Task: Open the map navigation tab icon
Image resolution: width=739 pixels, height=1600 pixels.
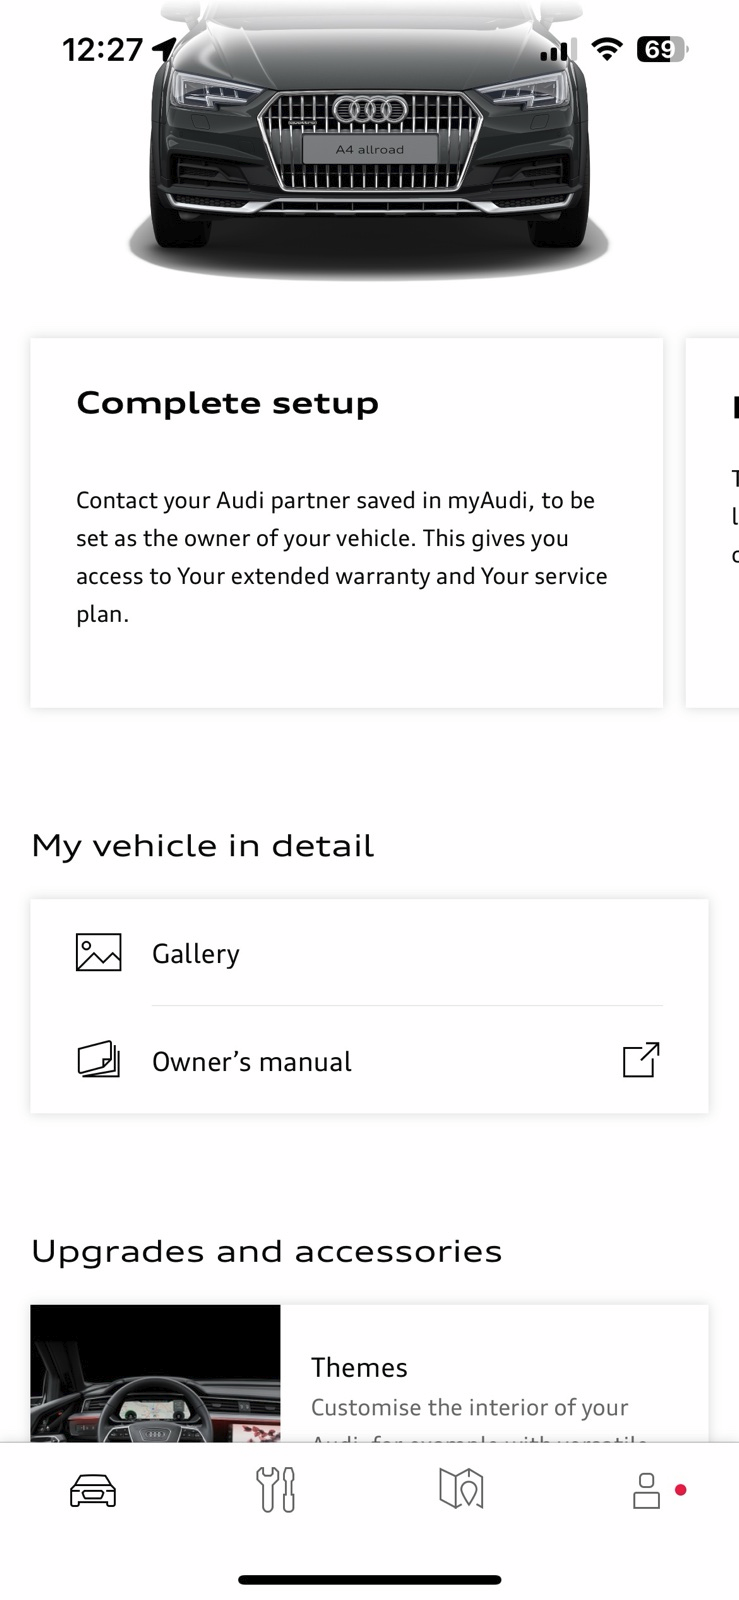Action: point(461,1489)
